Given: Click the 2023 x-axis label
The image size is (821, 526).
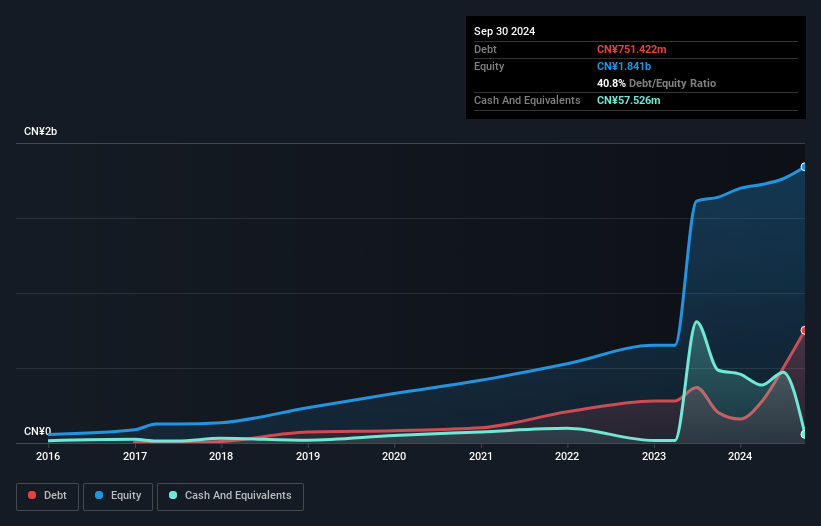Looking at the screenshot, I should pos(654,456).
